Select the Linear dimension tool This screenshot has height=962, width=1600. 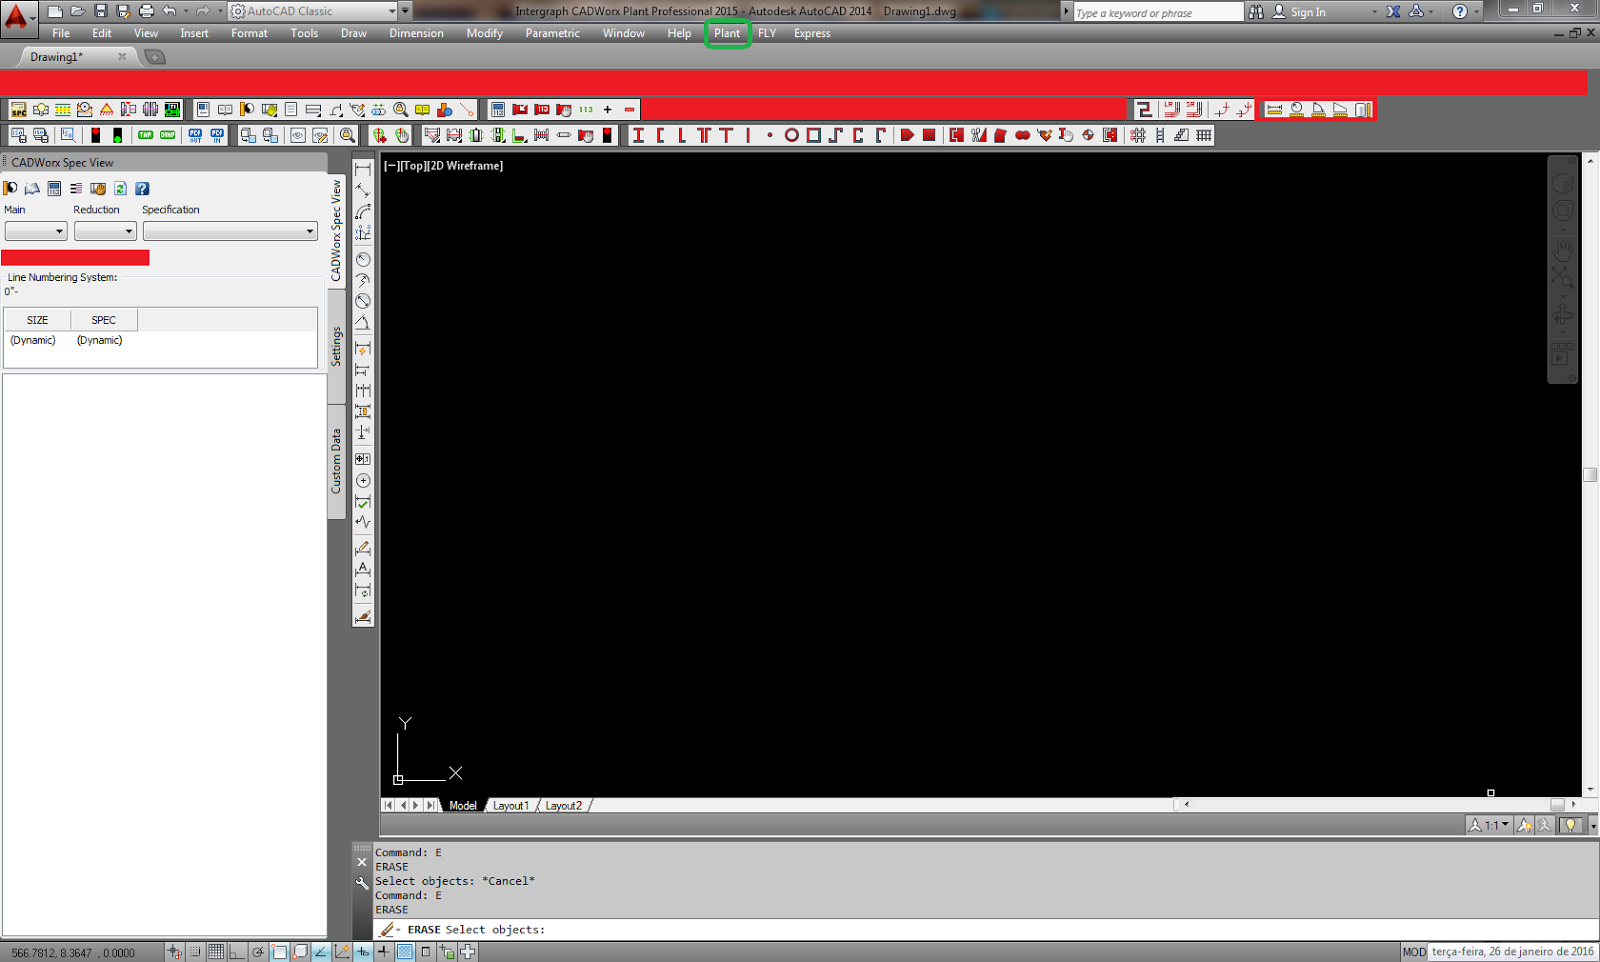pyautogui.click(x=363, y=170)
